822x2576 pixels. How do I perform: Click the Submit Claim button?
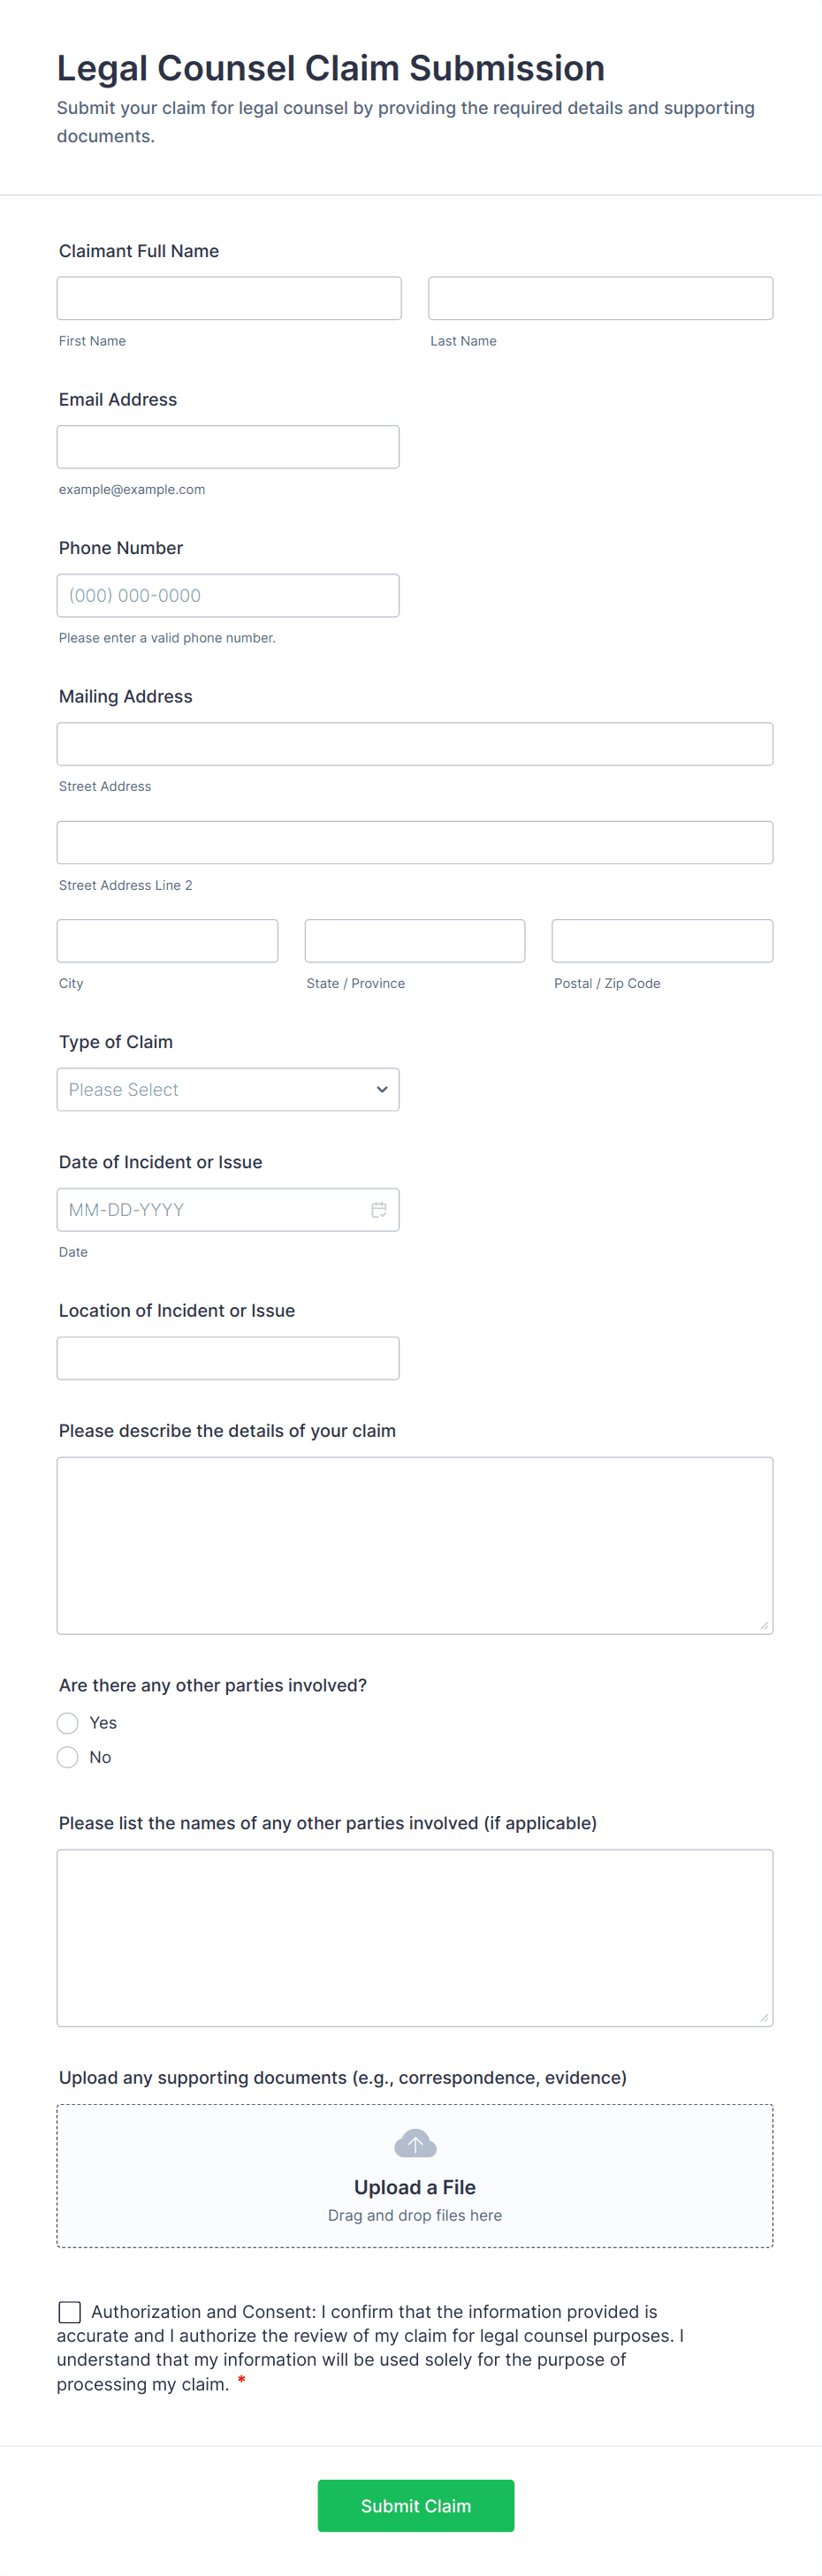coord(415,2505)
